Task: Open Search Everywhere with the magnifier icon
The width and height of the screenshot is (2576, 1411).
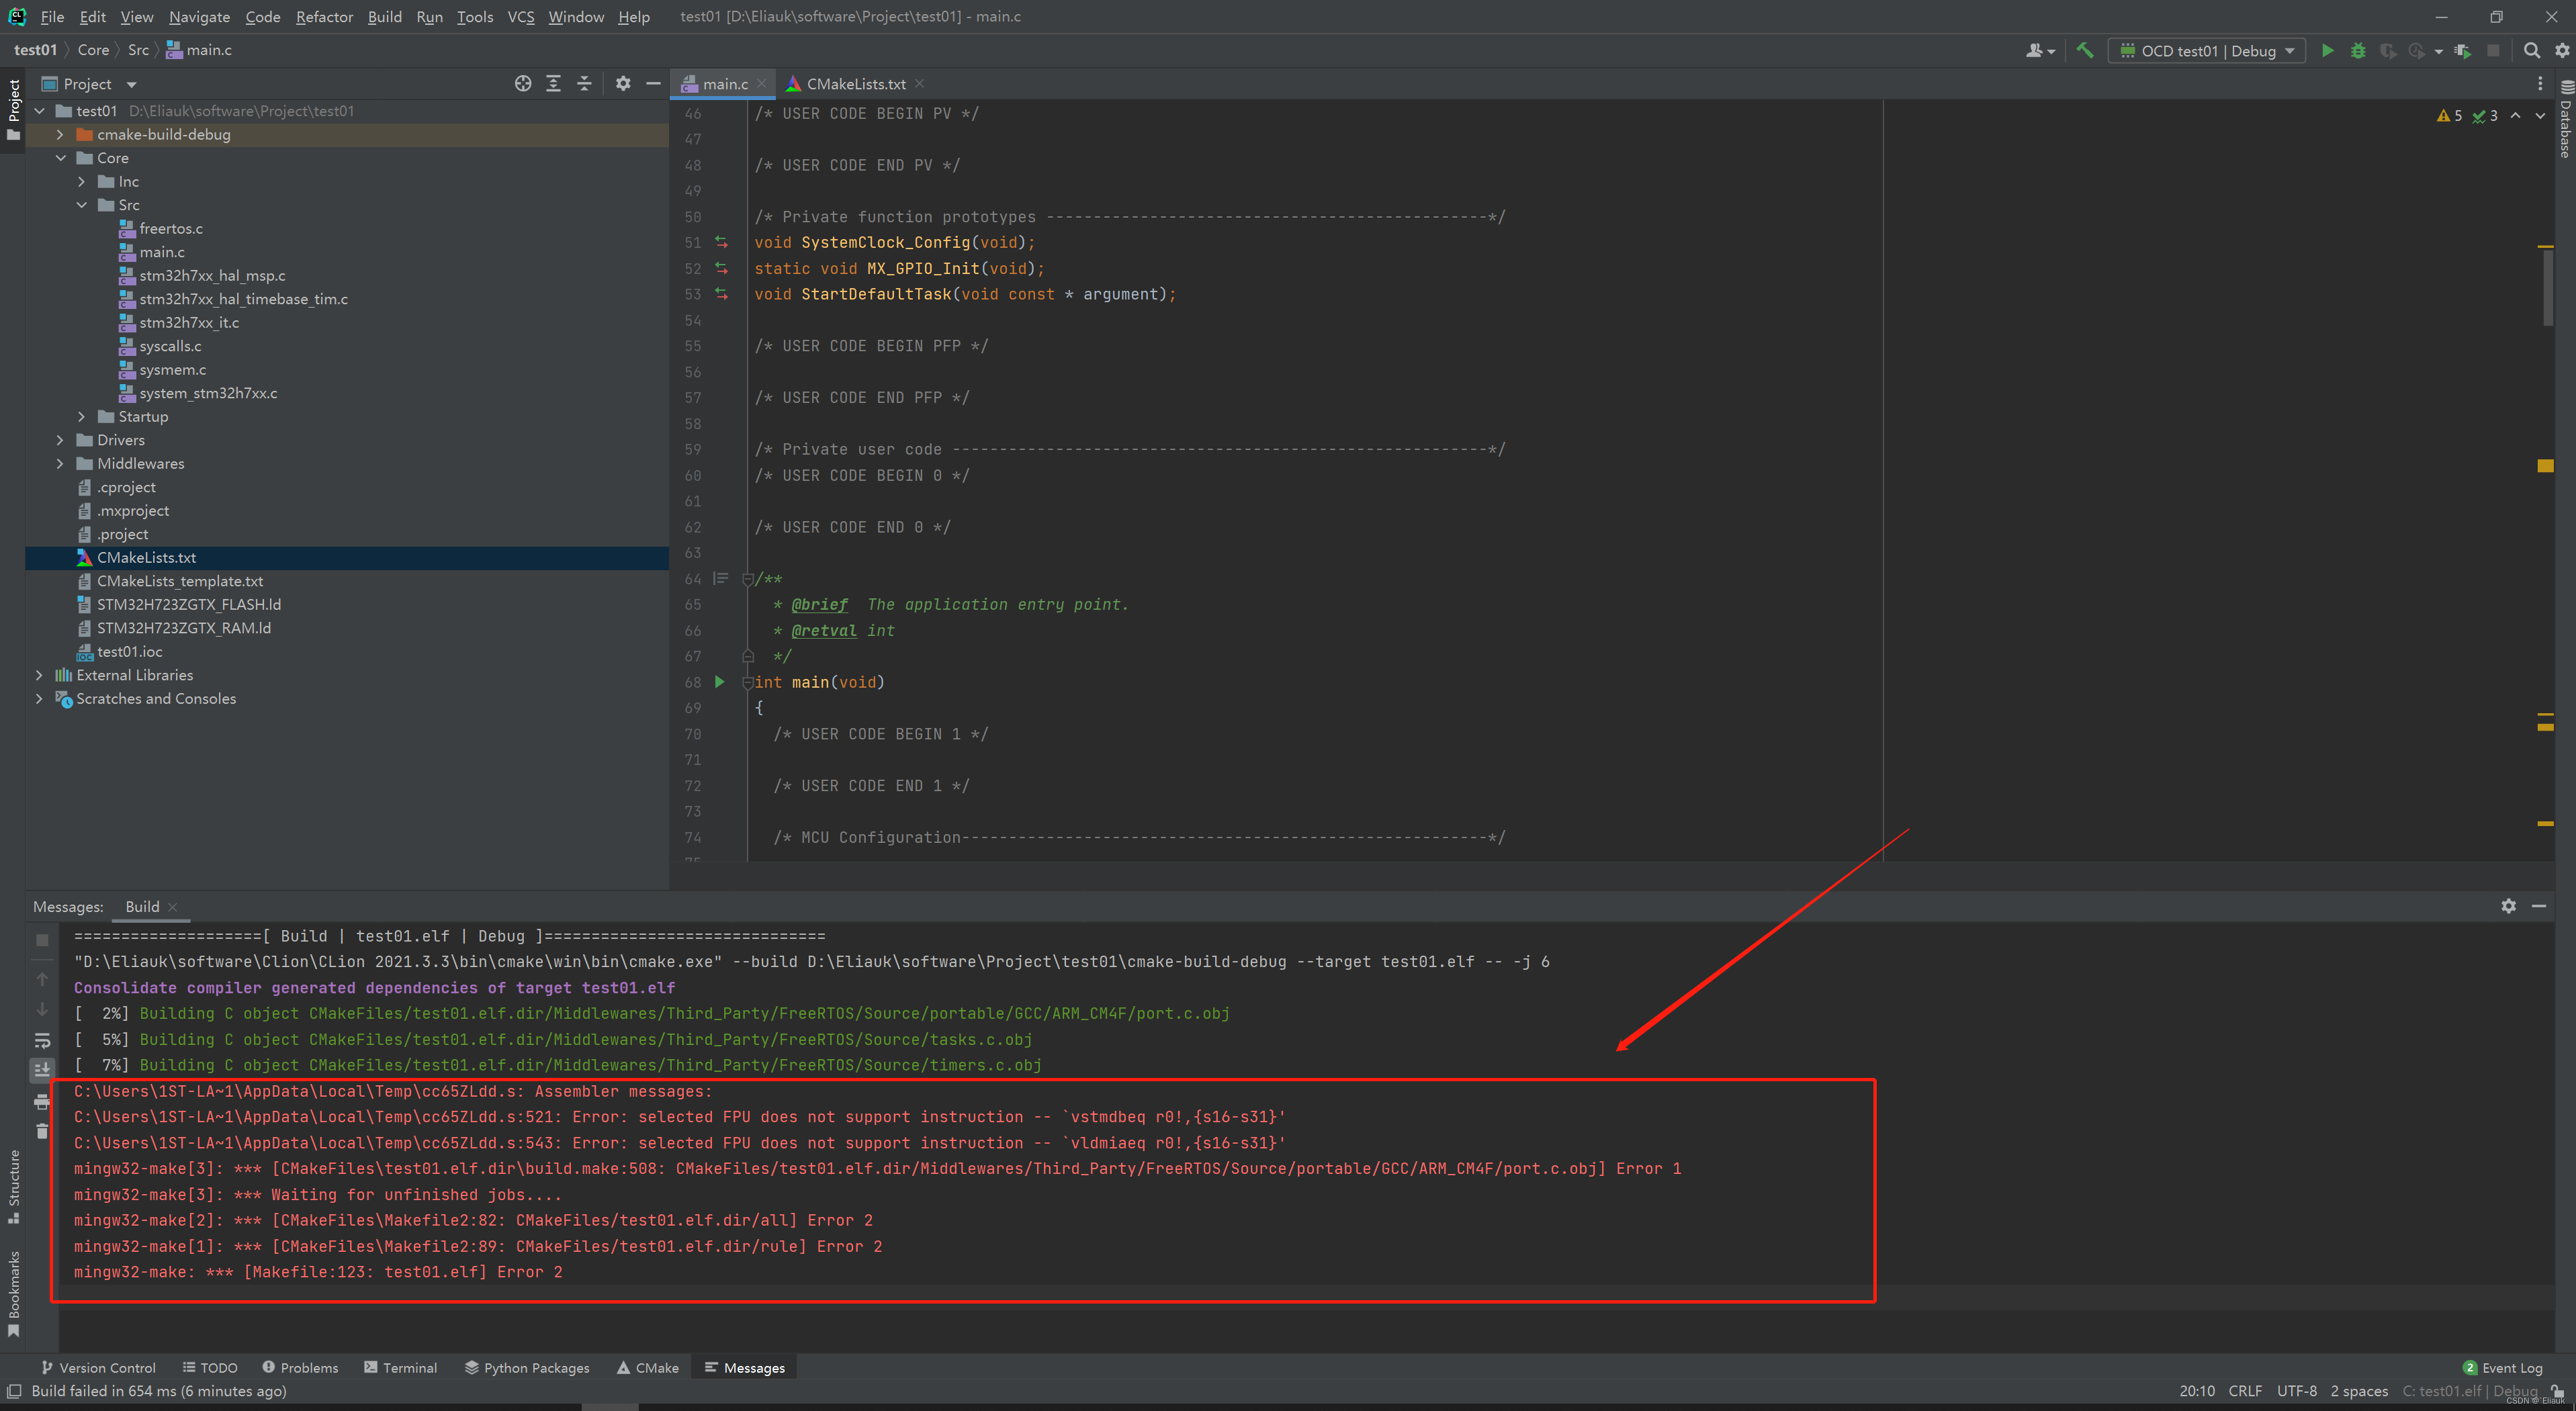Action: point(2532,50)
